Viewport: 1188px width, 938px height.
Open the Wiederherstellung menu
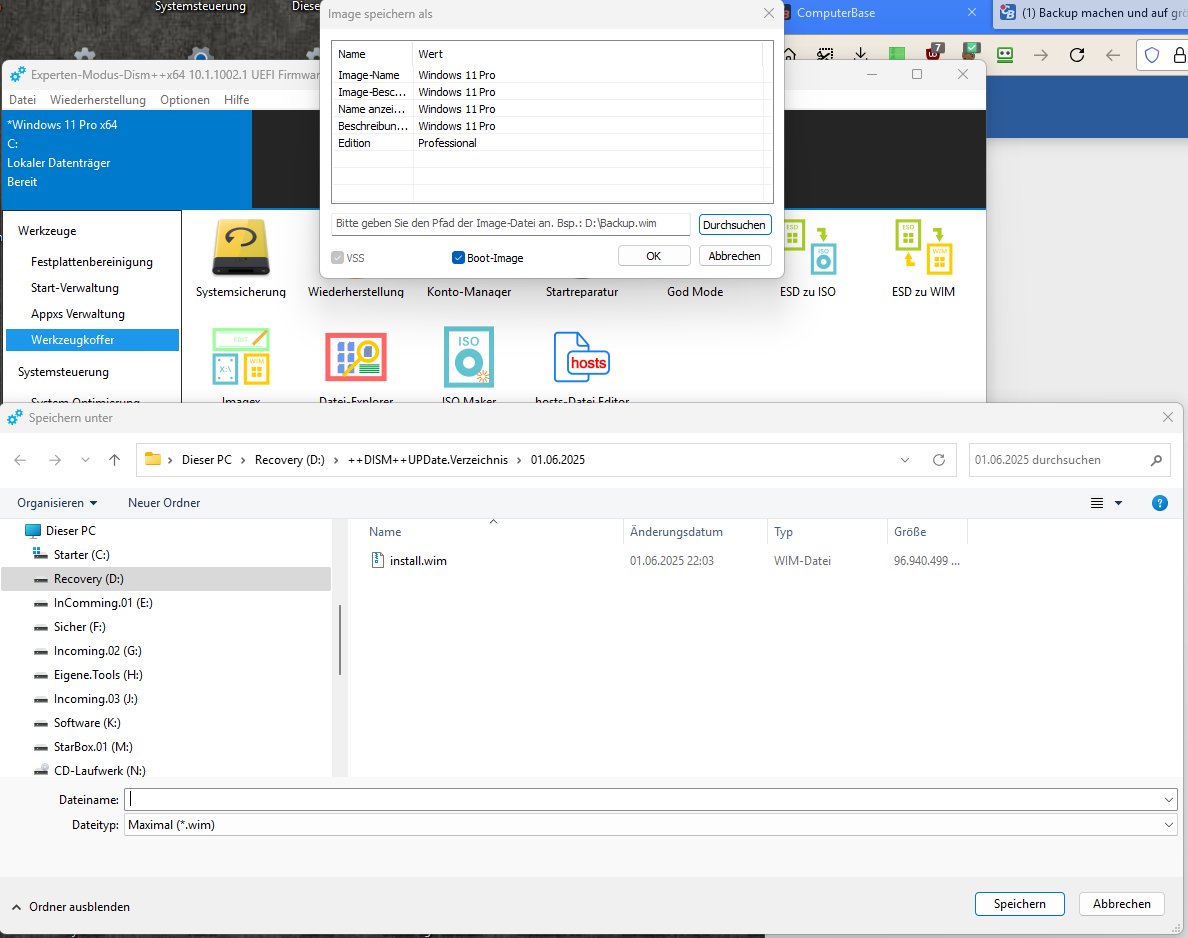98,100
